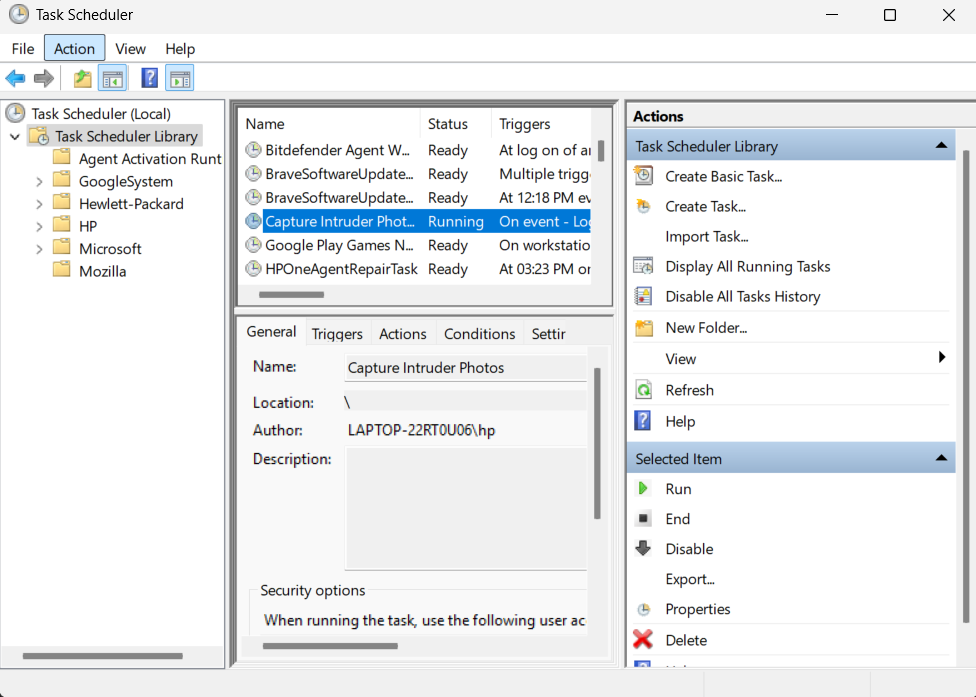
Task: Click the green Run icon
Action: [x=644, y=489]
